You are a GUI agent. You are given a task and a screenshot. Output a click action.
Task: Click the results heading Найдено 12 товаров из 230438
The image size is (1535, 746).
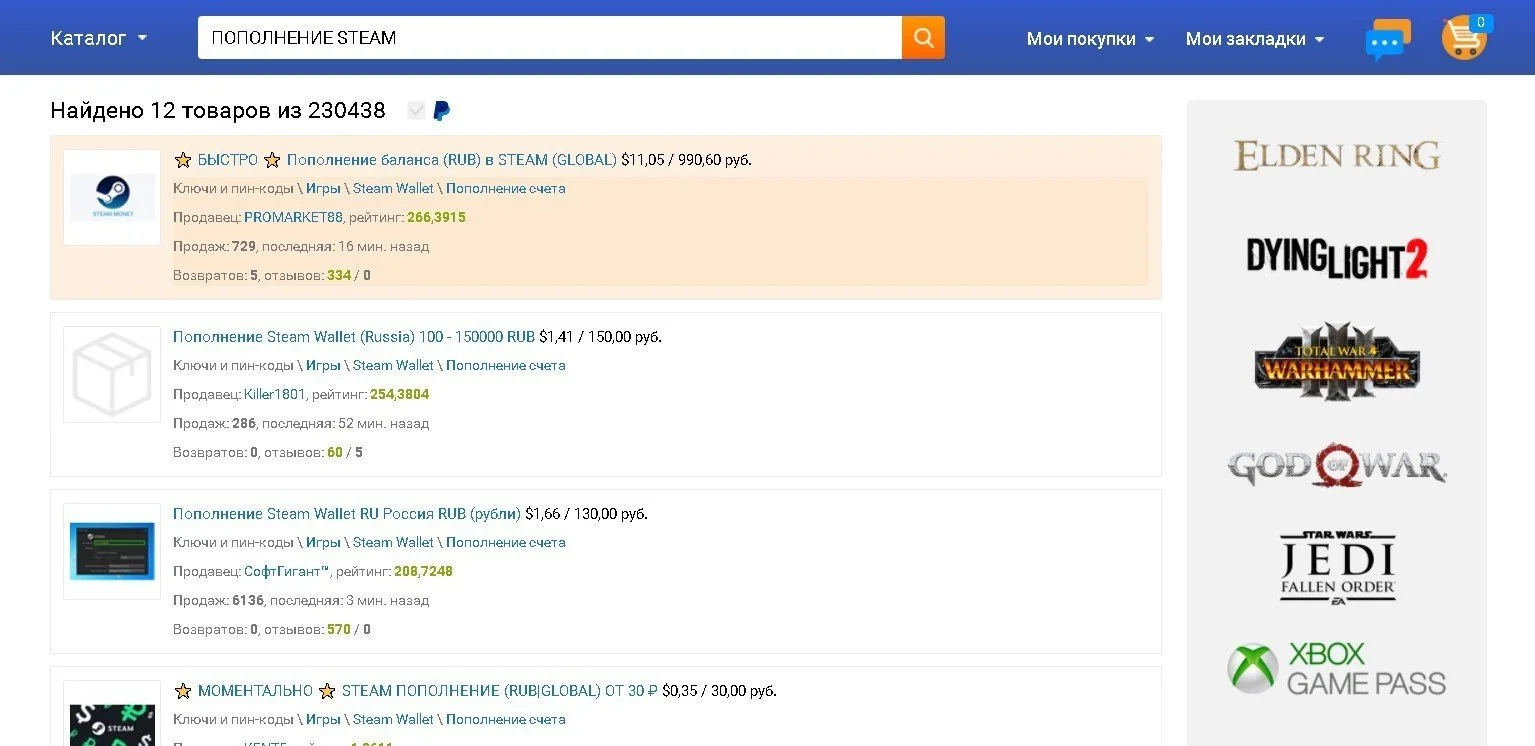[218, 111]
